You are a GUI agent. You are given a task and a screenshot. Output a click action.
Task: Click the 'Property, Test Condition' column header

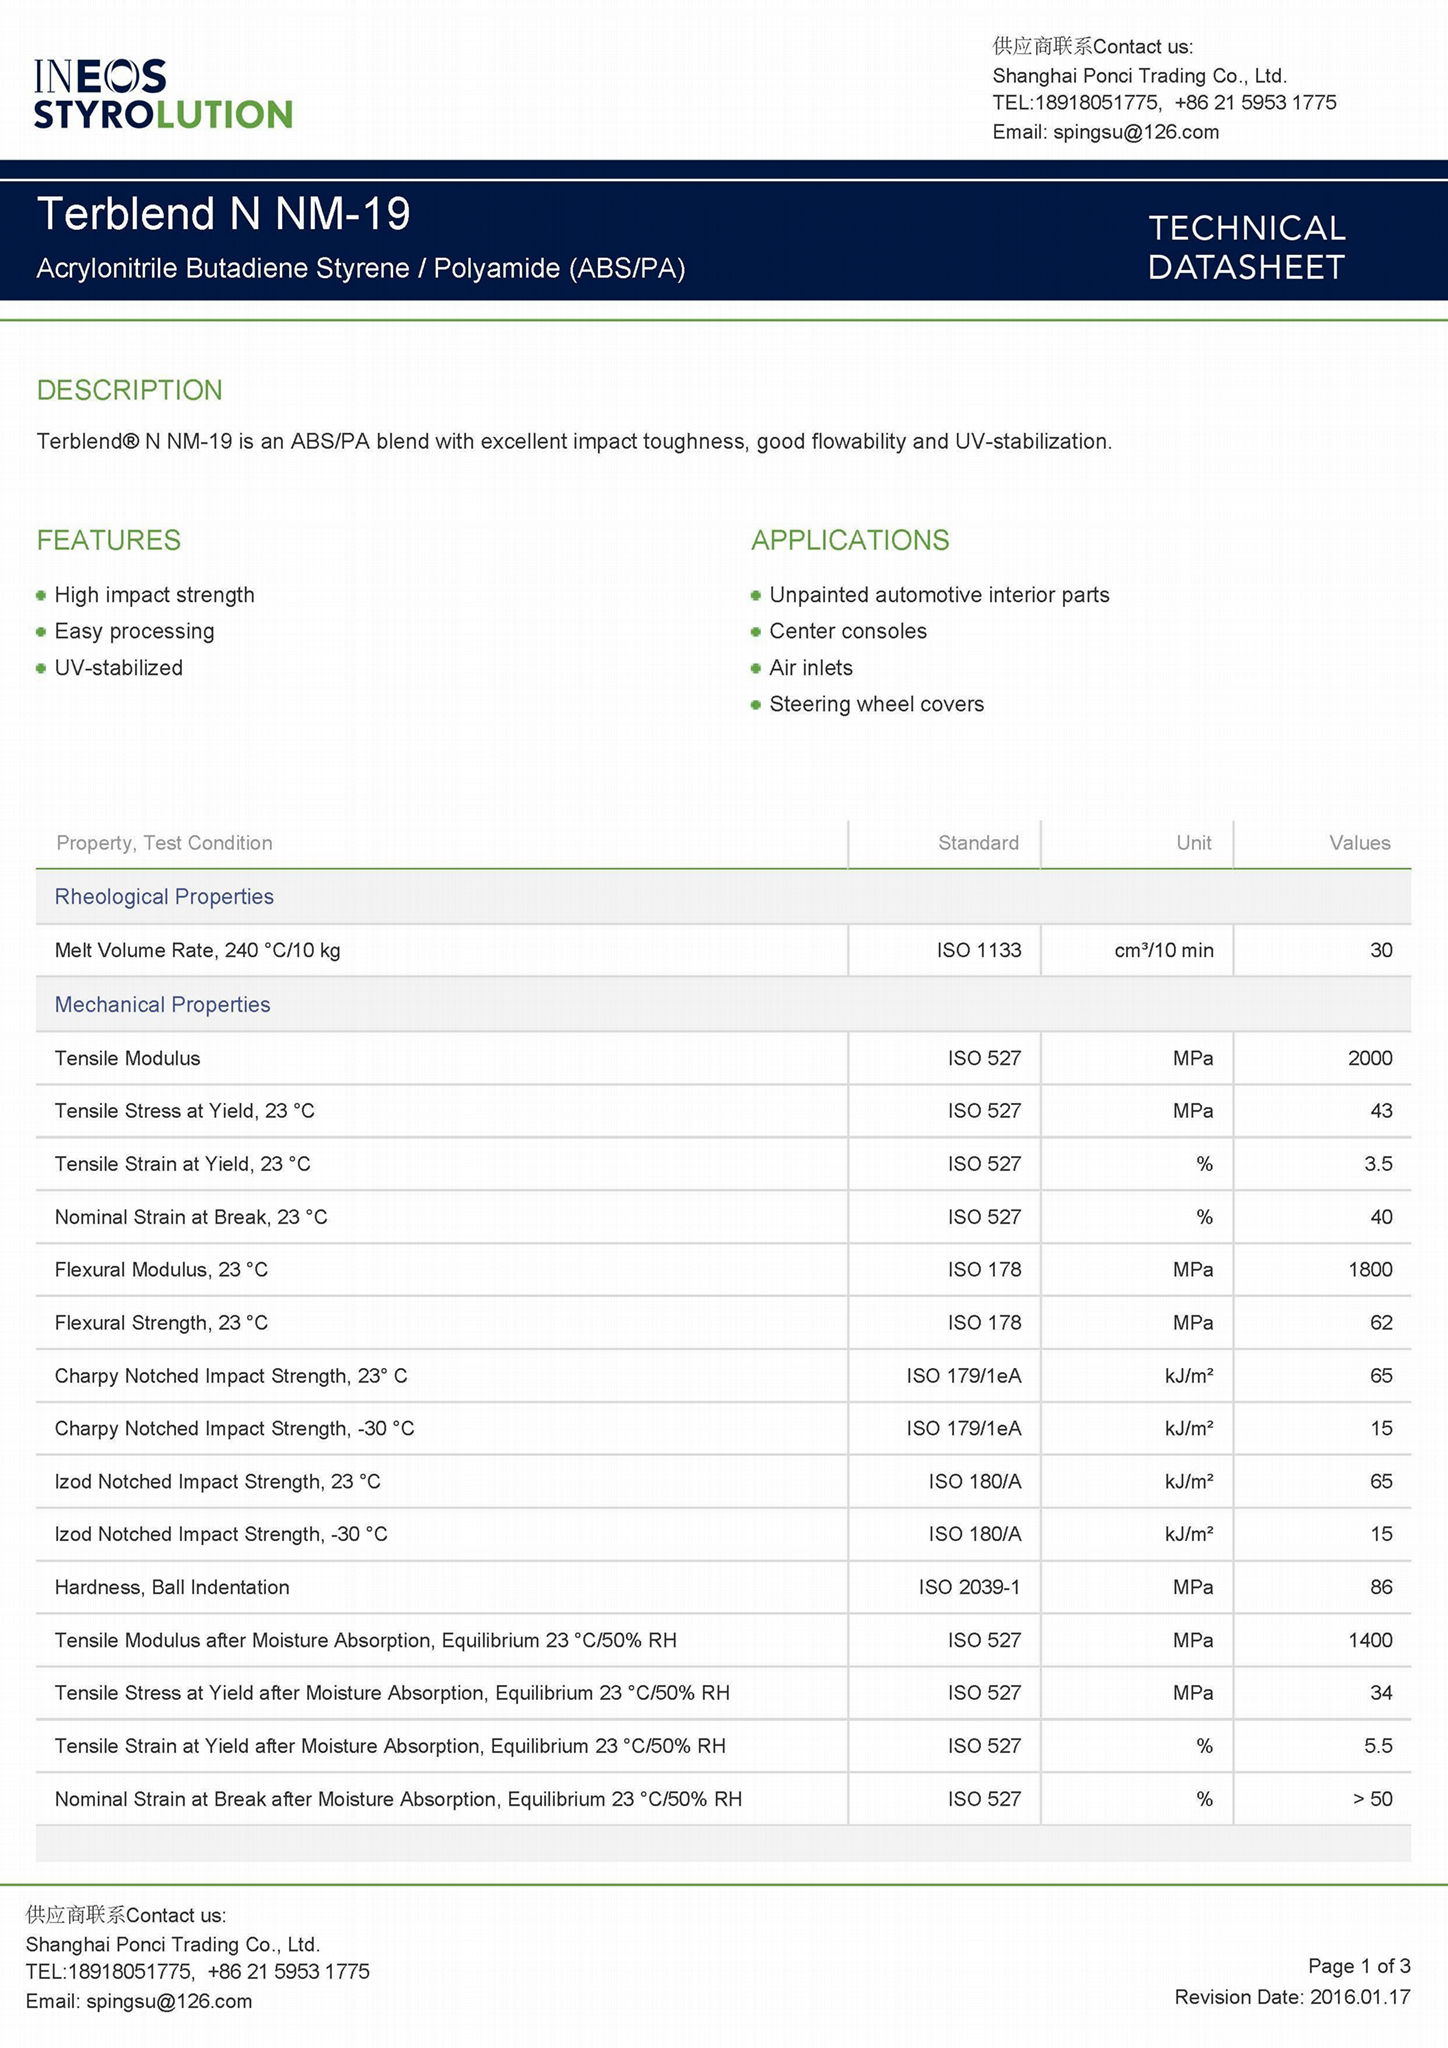164,843
